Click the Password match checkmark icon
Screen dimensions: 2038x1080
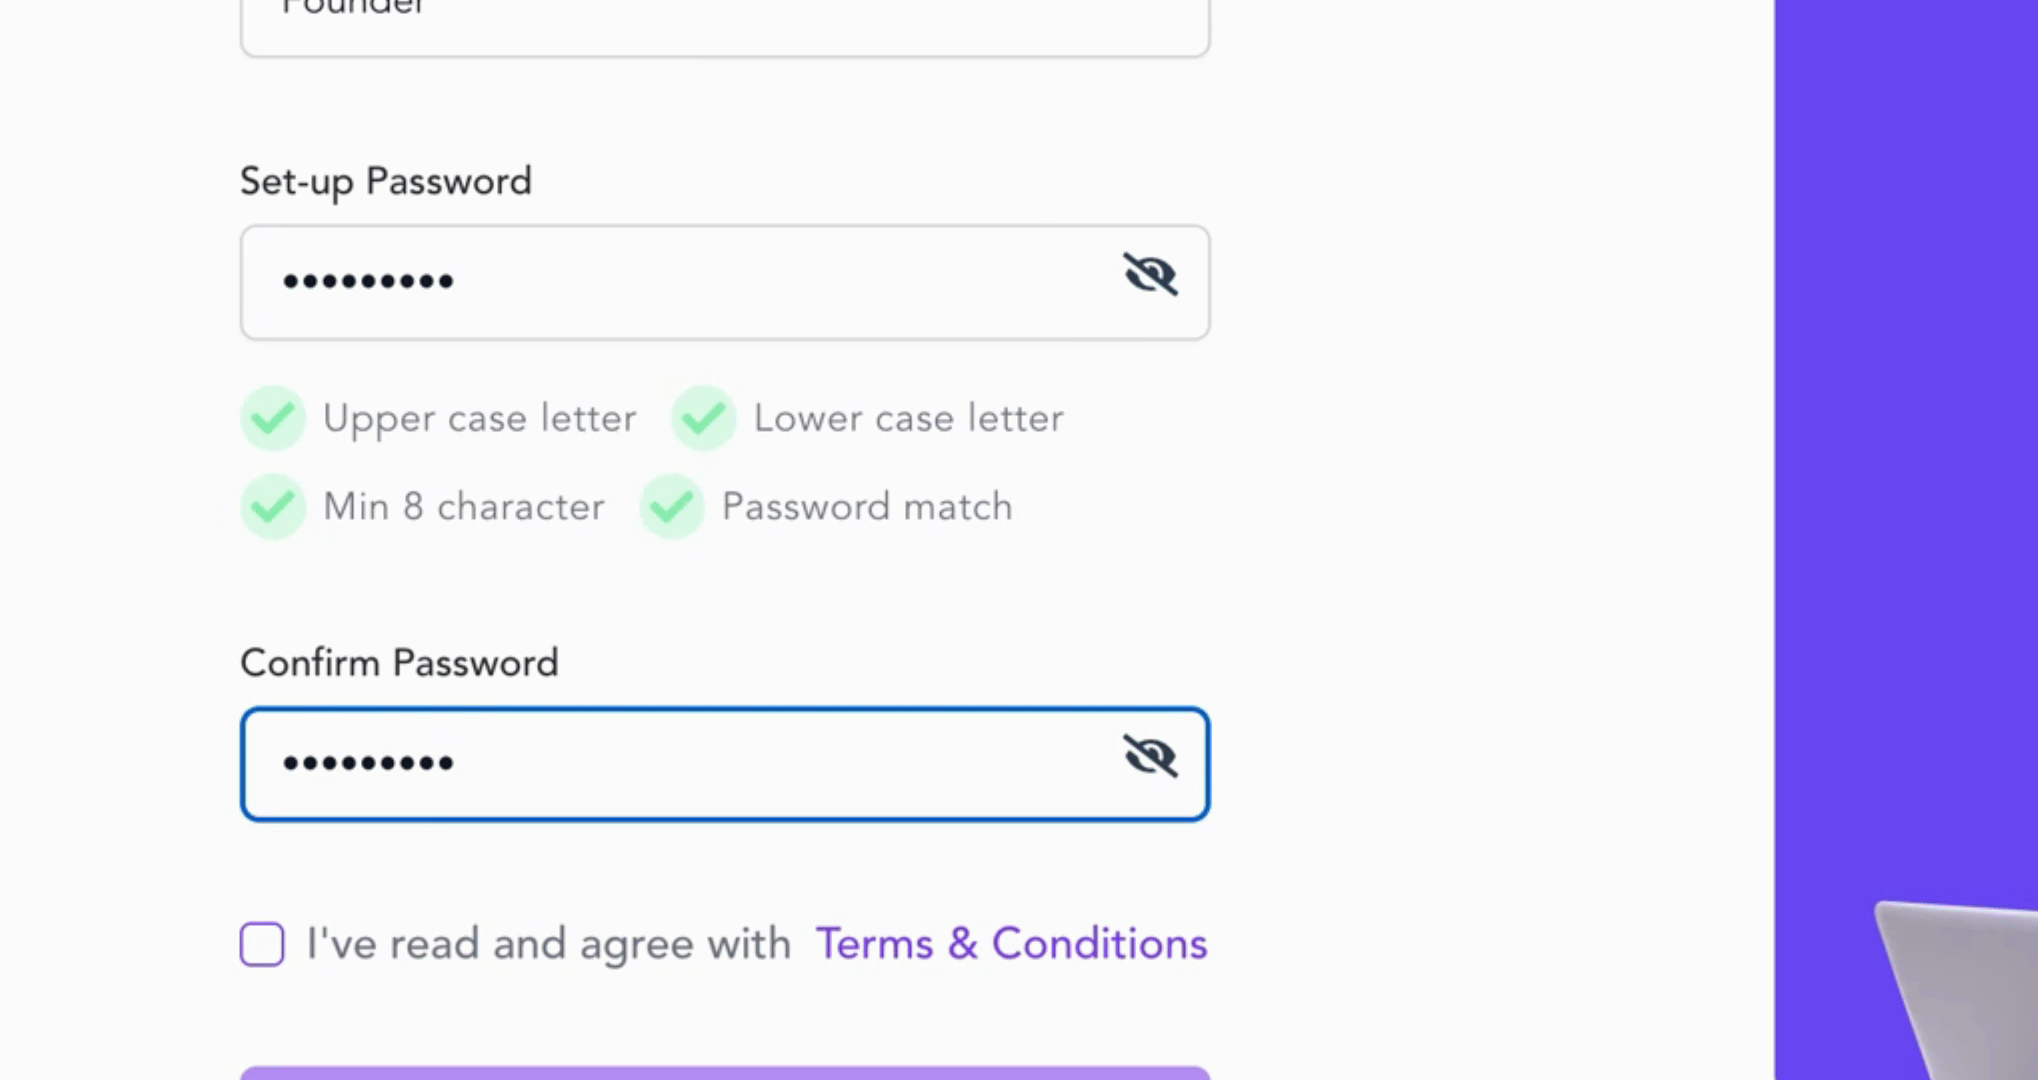(672, 507)
